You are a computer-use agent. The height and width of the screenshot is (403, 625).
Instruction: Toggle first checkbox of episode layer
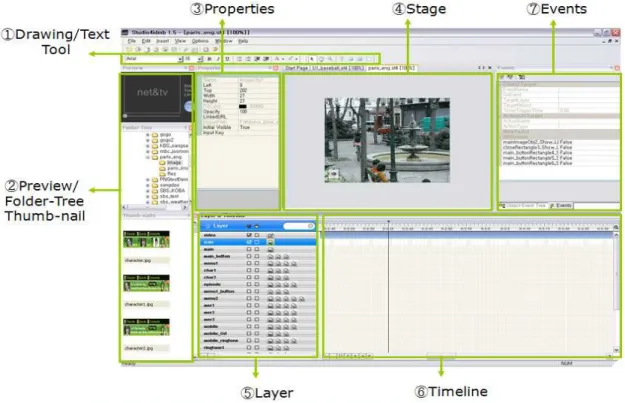tap(249, 285)
